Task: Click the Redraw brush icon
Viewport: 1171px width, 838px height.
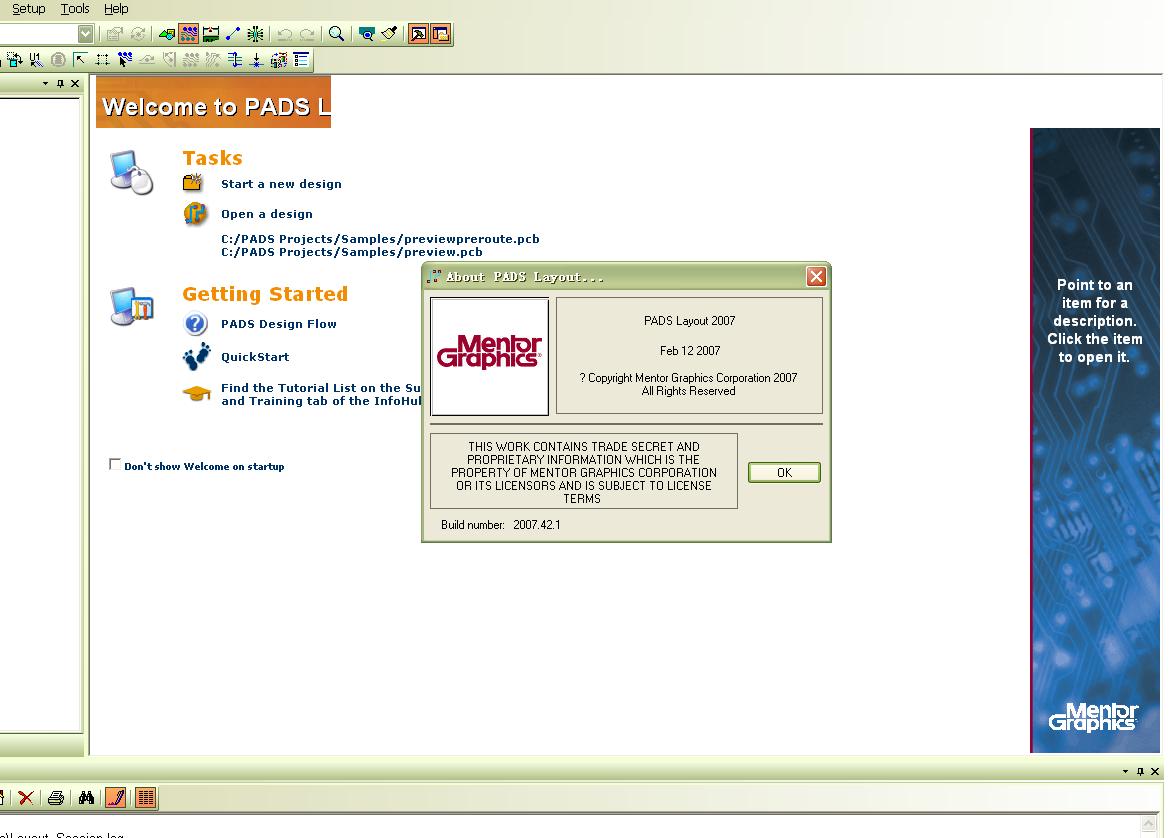Action: (x=389, y=34)
